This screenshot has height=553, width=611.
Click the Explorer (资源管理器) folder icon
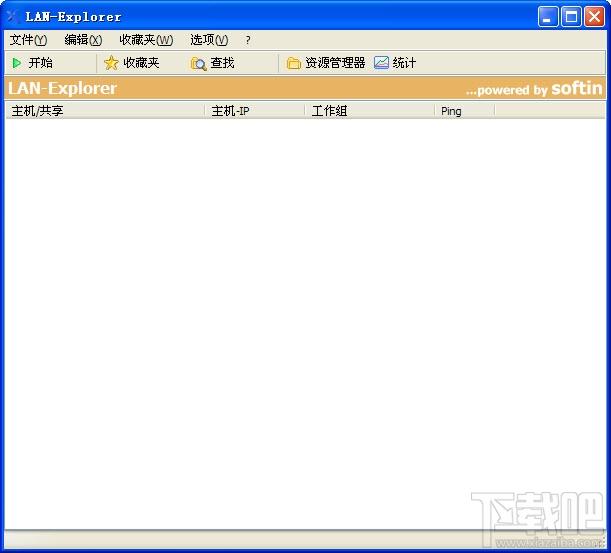pyautogui.click(x=293, y=63)
